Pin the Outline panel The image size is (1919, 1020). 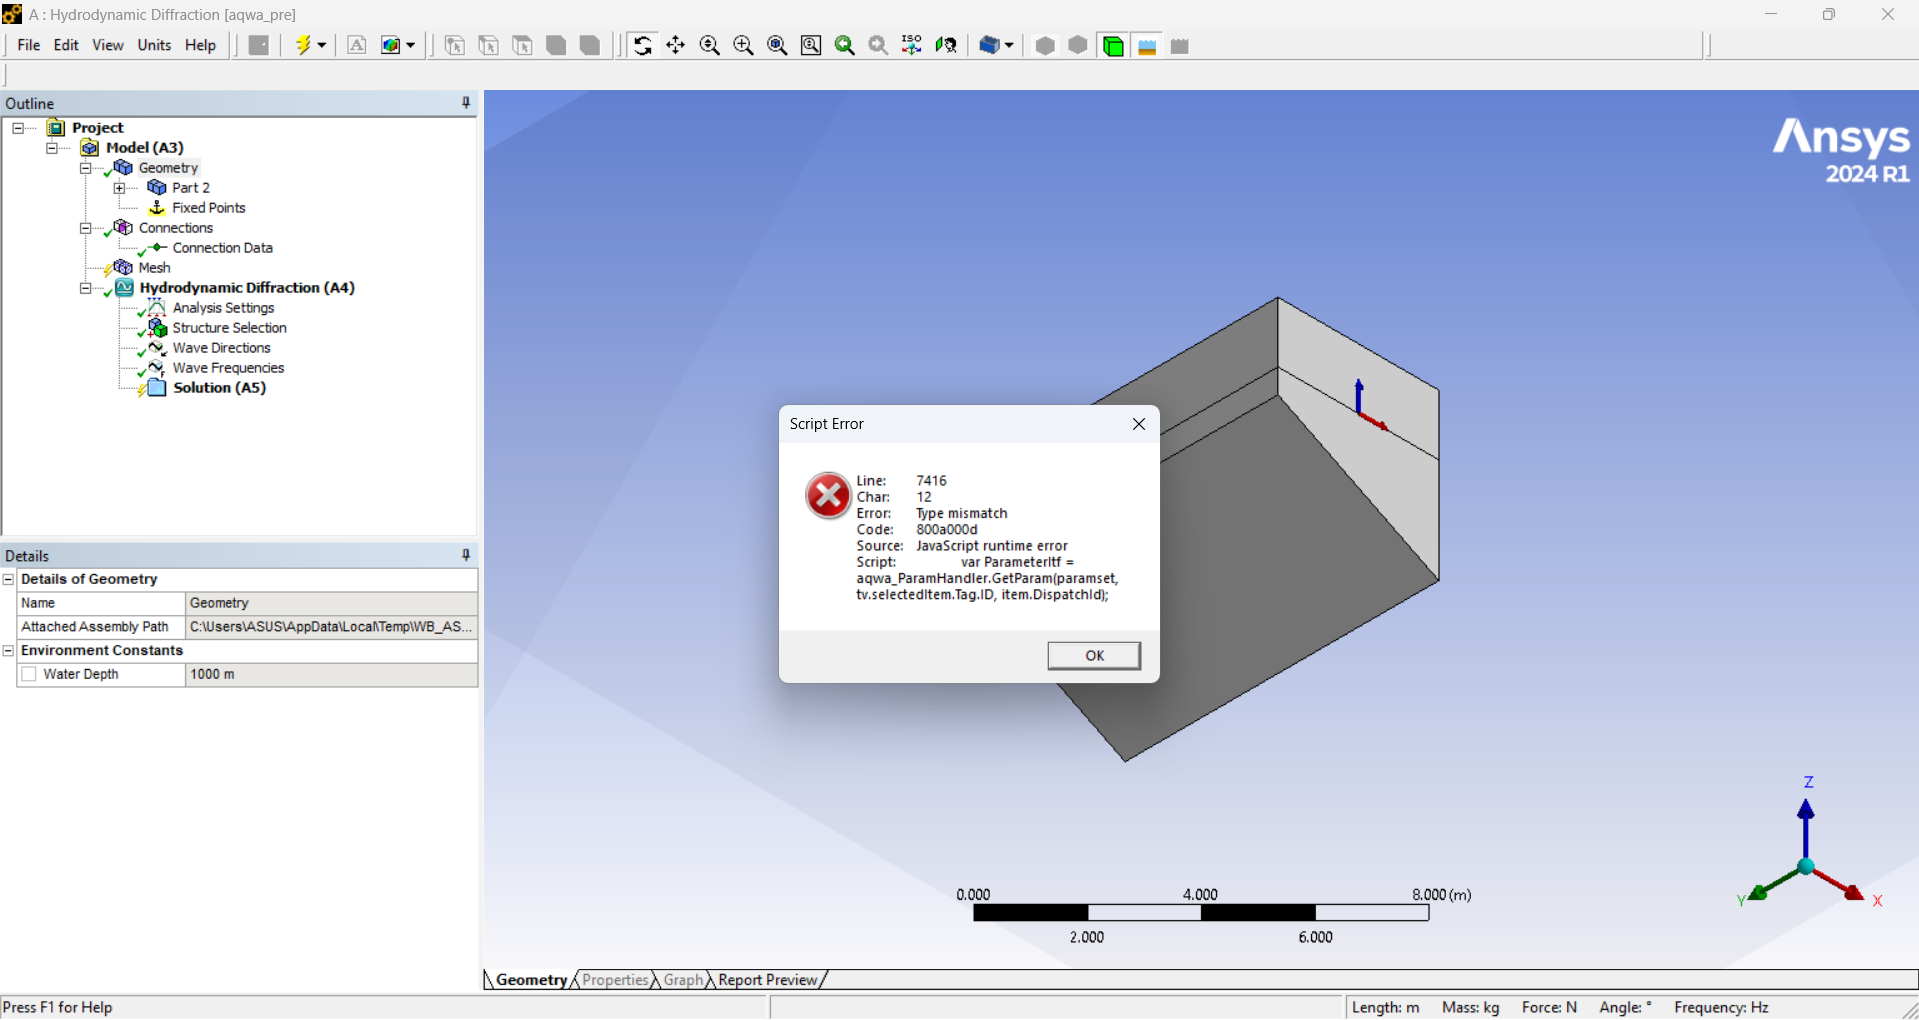[x=466, y=103]
